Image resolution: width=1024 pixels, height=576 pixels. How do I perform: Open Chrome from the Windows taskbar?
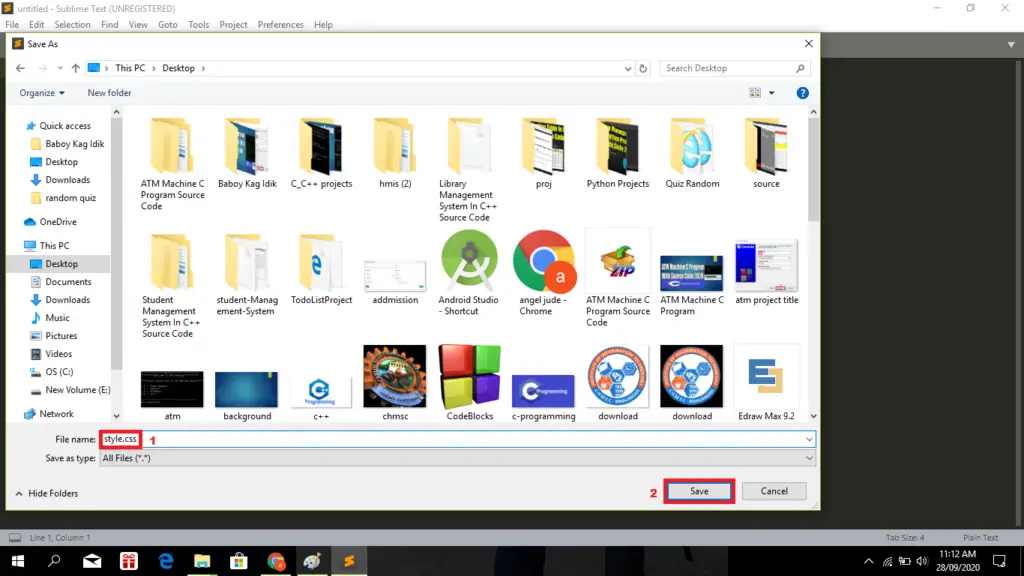[x=276, y=561]
